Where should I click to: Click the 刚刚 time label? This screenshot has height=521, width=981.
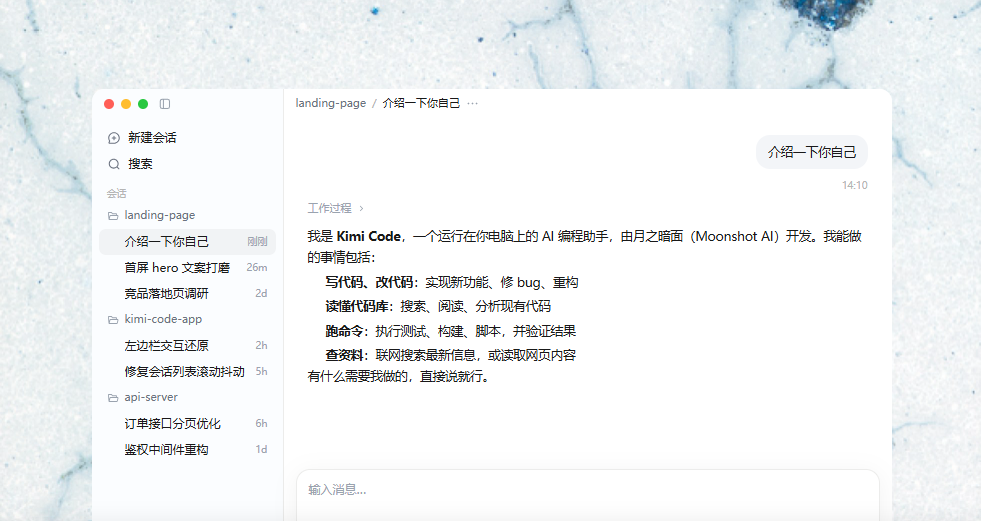click(x=257, y=241)
